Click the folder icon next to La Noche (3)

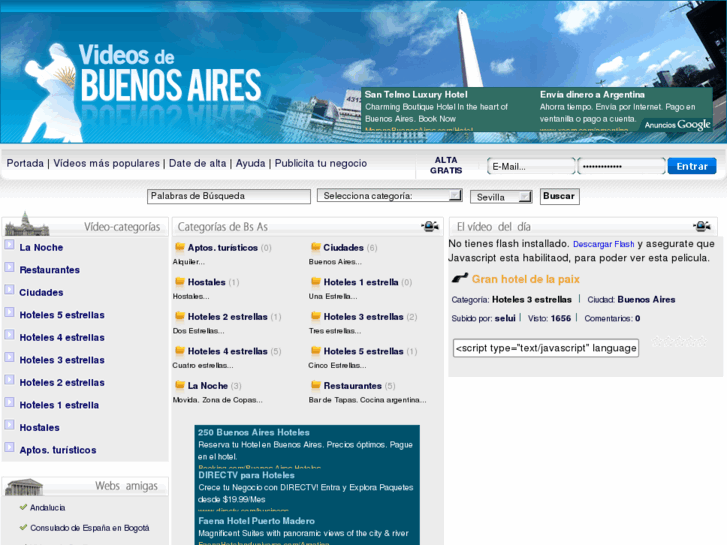(x=180, y=385)
